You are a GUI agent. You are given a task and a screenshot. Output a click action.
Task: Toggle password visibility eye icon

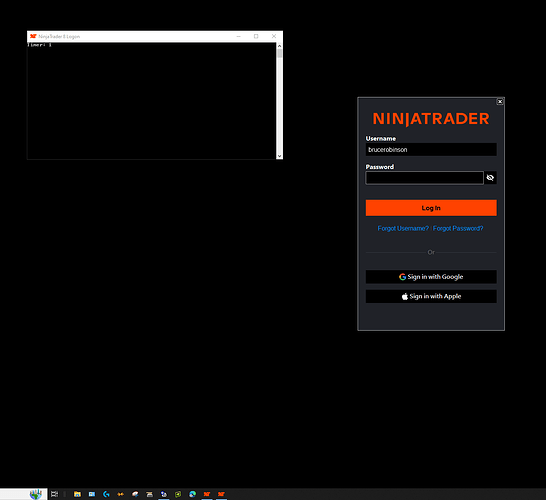(490, 178)
